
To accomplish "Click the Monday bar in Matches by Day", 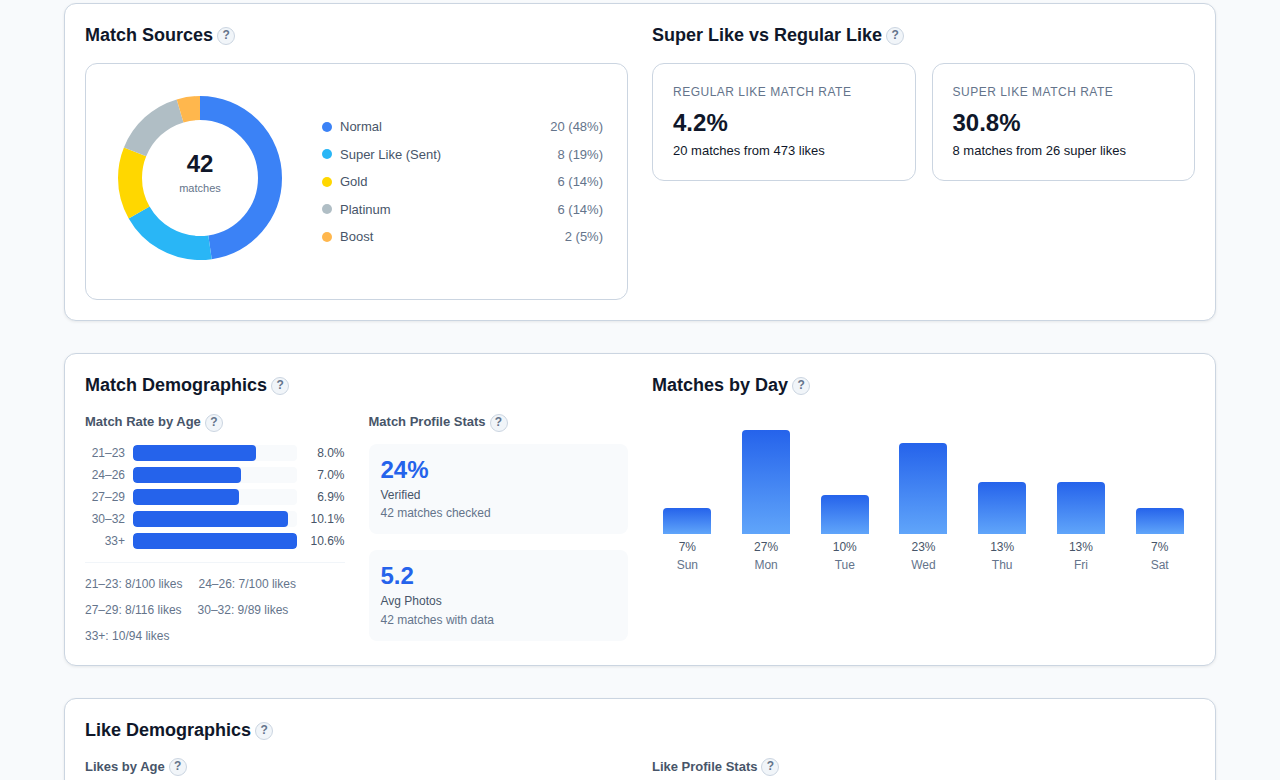I will pyautogui.click(x=766, y=480).
